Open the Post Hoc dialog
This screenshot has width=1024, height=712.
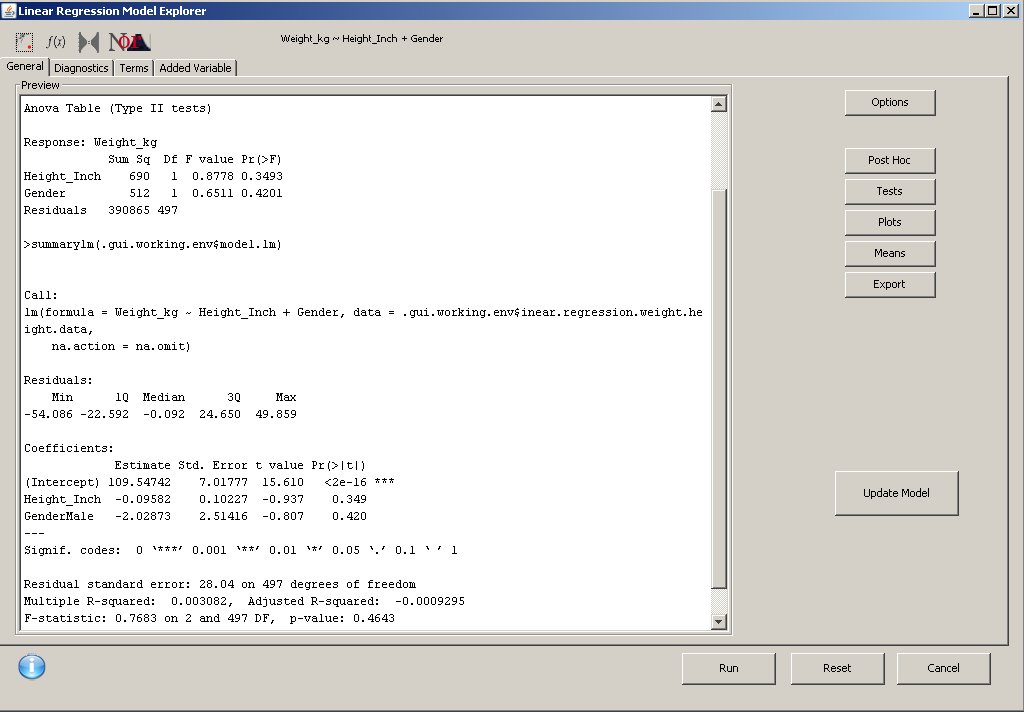pos(889,160)
